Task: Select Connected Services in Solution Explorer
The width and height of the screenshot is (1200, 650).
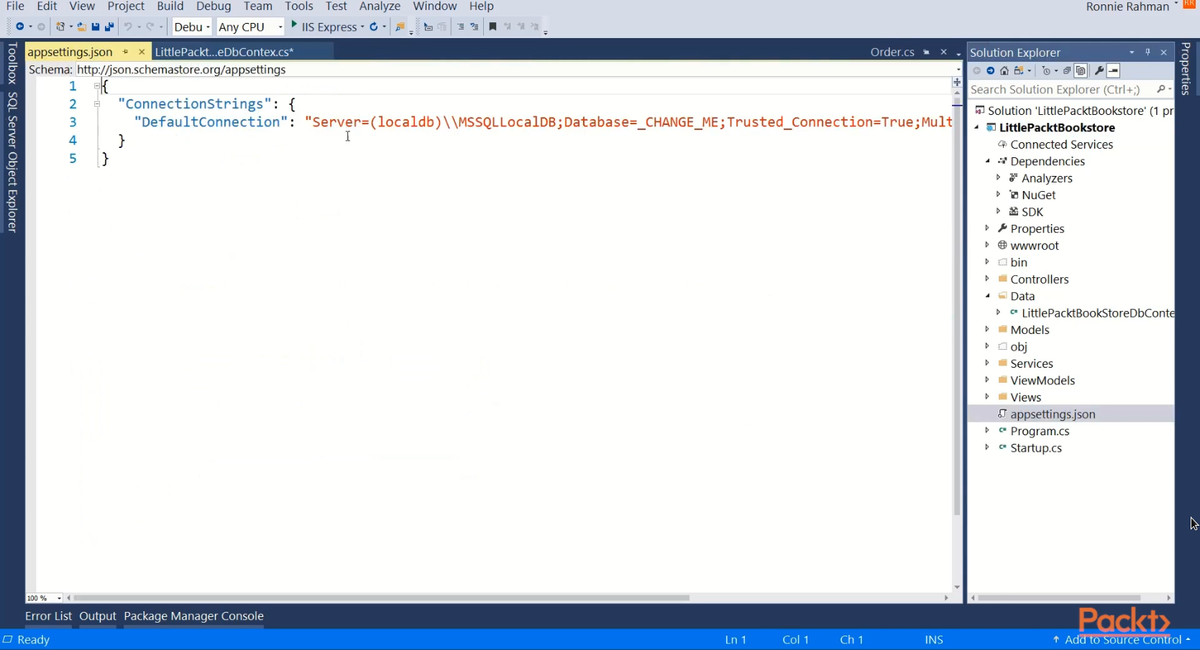Action: pyautogui.click(x=1061, y=144)
